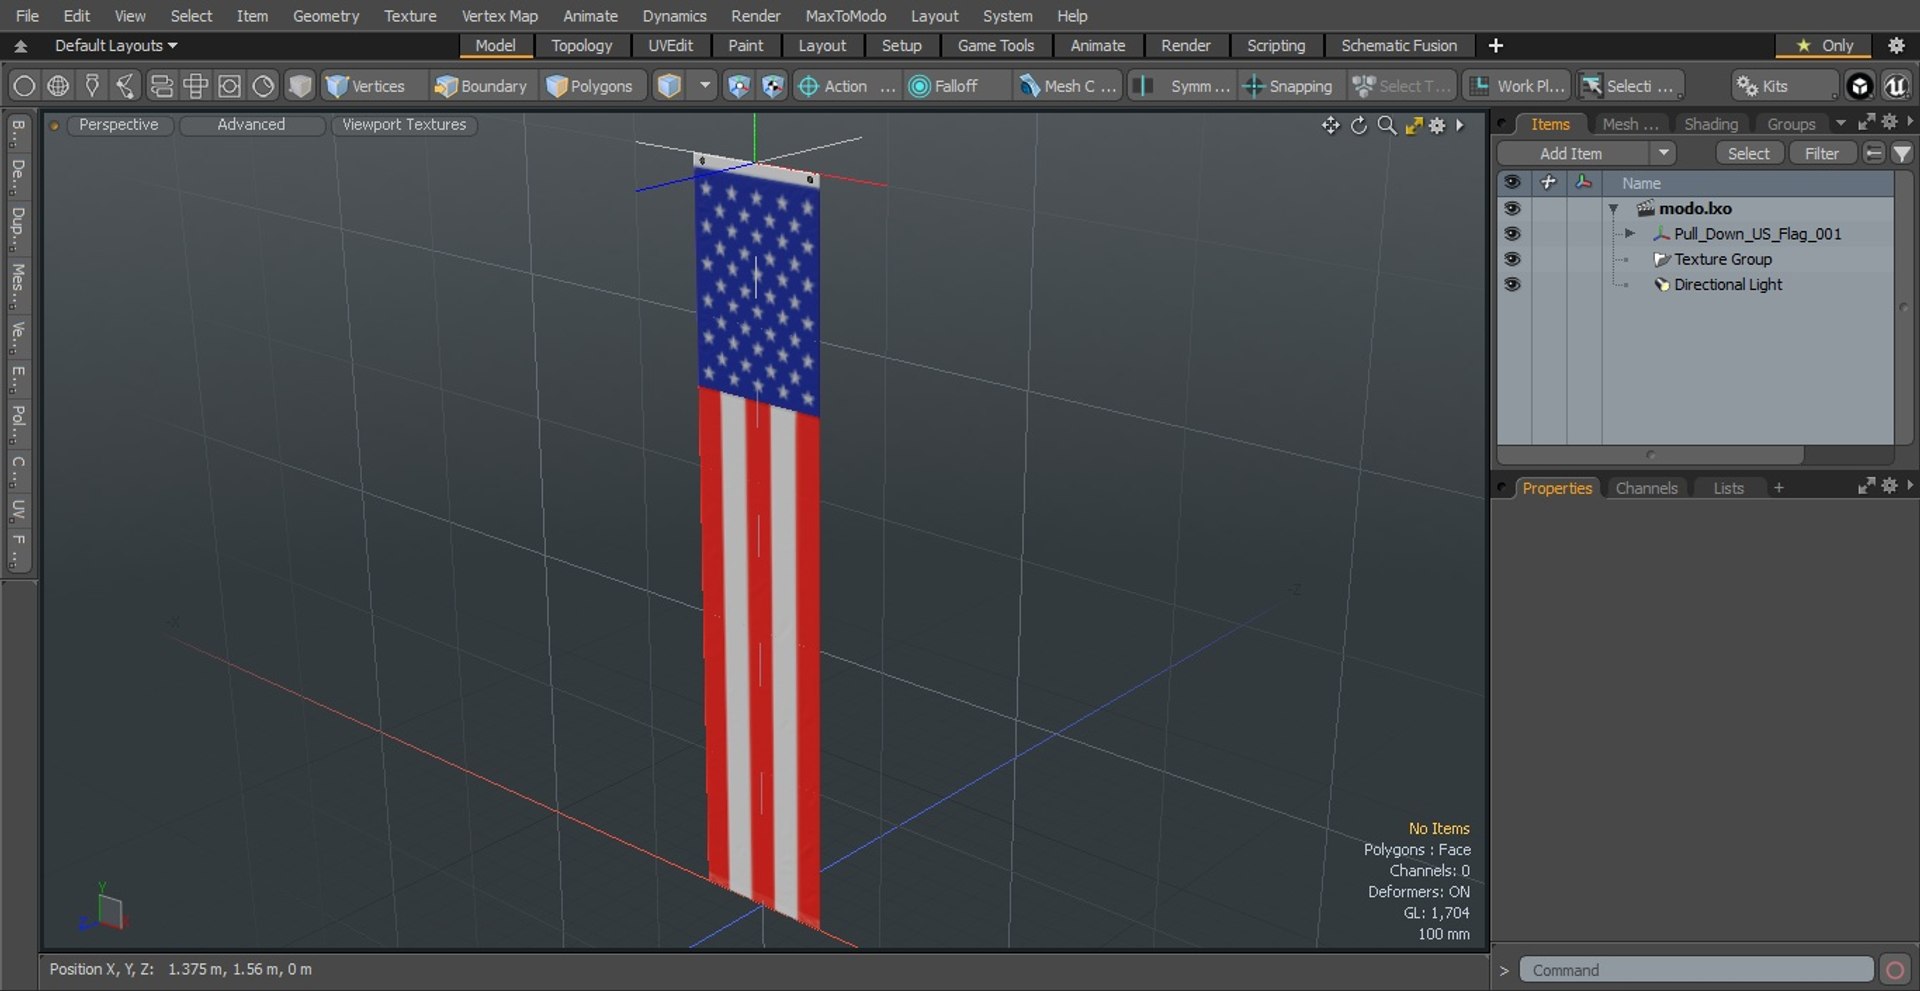Click the Command input field
The height and width of the screenshot is (991, 1920).
(1696, 970)
